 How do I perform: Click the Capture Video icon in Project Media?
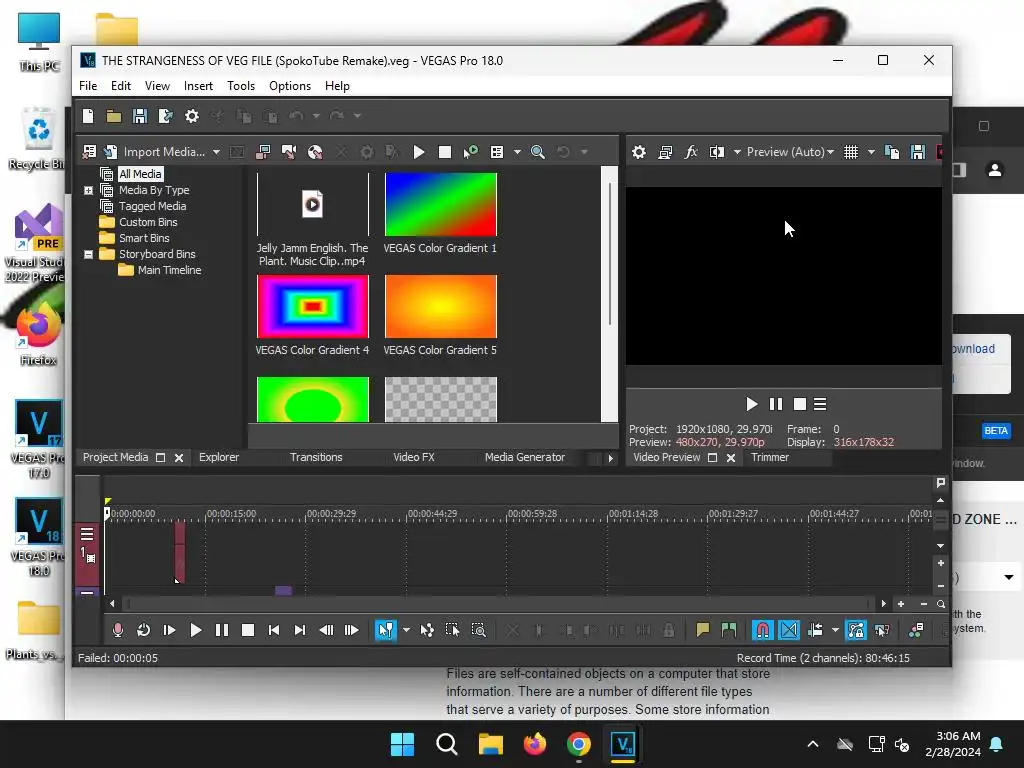(x=263, y=152)
